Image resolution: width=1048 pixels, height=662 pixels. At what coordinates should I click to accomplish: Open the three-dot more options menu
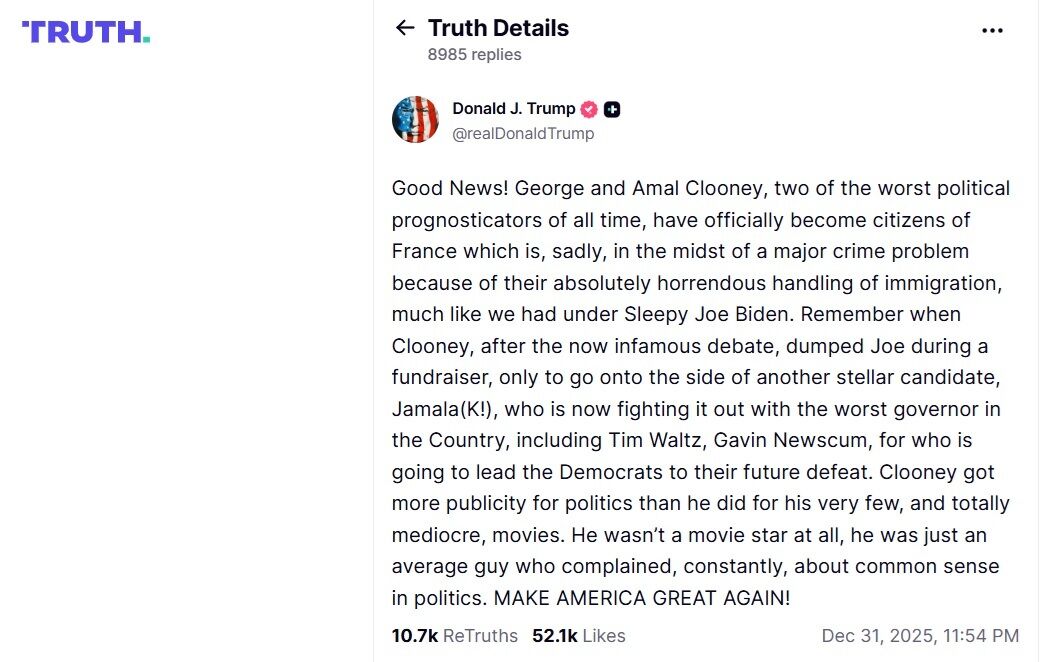[991, 30]
